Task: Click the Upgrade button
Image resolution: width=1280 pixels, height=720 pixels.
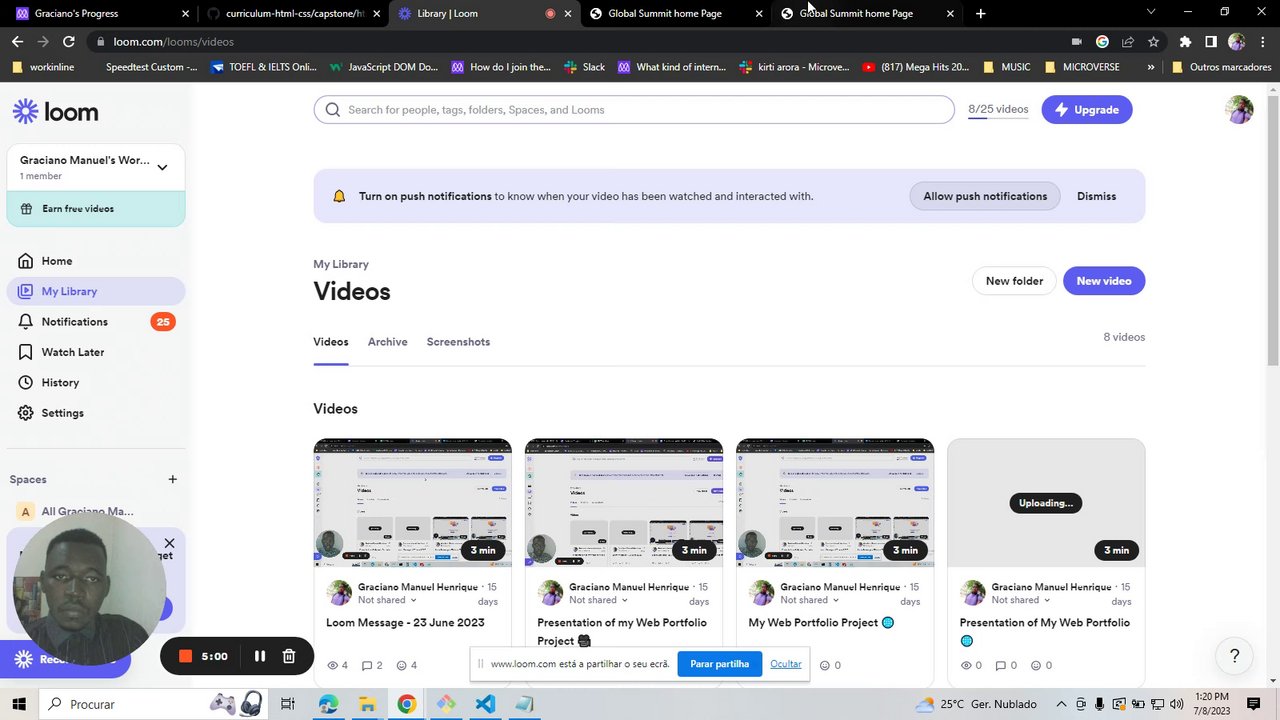Action: pos(1086,110)
